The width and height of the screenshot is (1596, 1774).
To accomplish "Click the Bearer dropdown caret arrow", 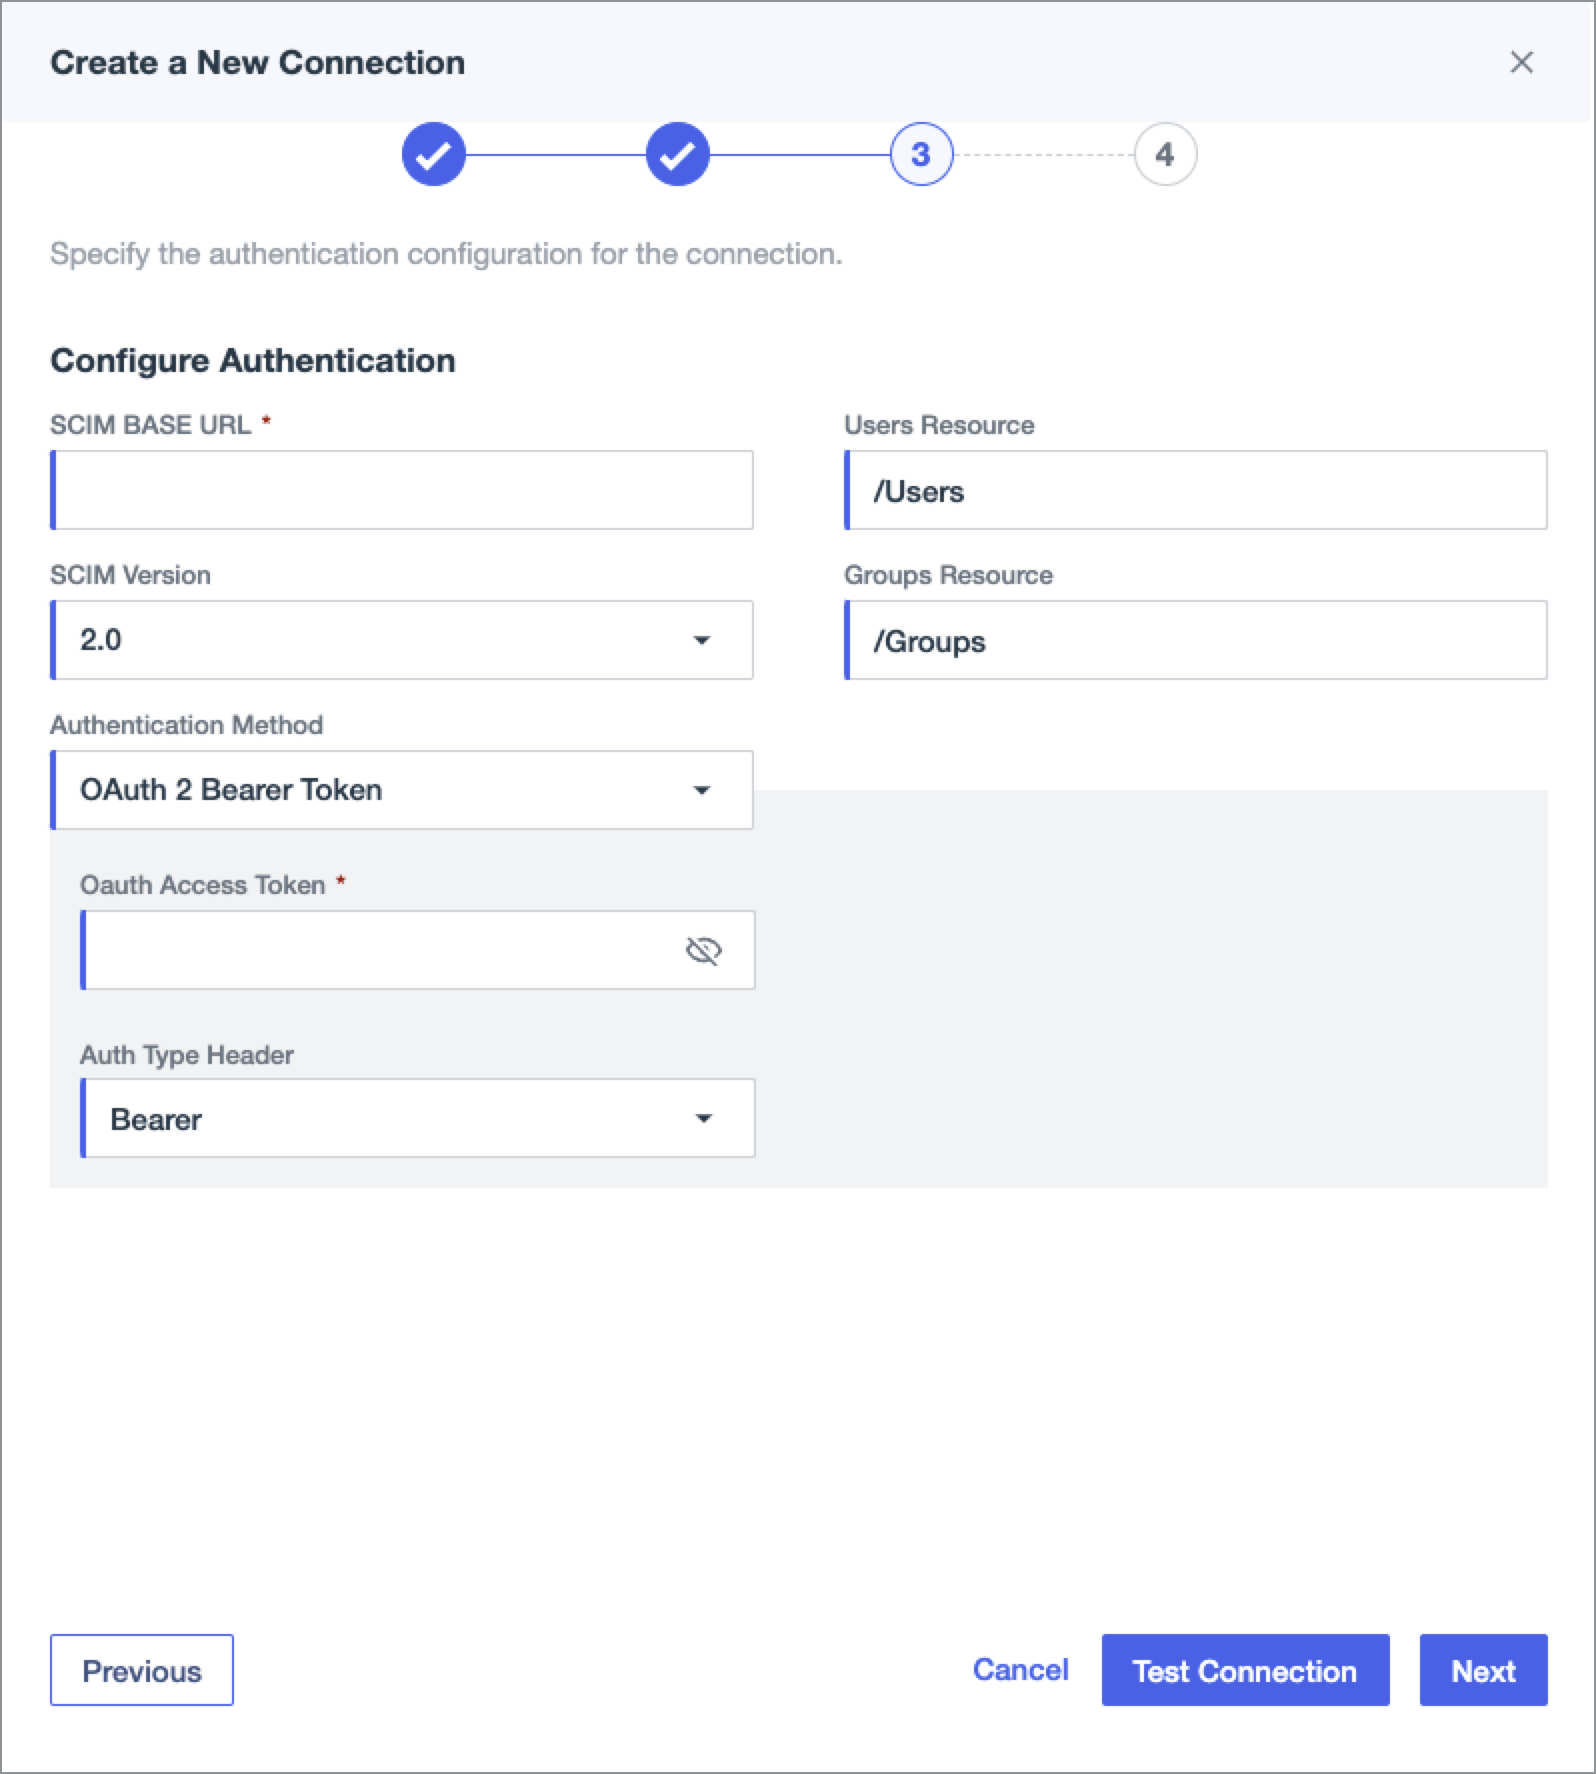I will (704, 1118).
